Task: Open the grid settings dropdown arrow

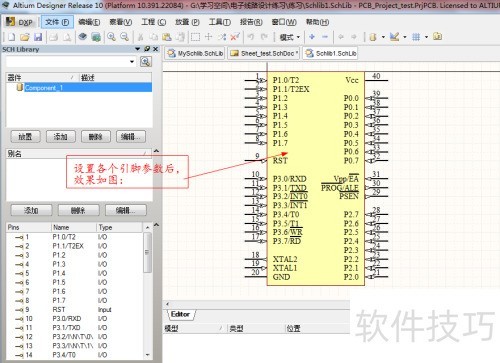Action: point(426,37)
